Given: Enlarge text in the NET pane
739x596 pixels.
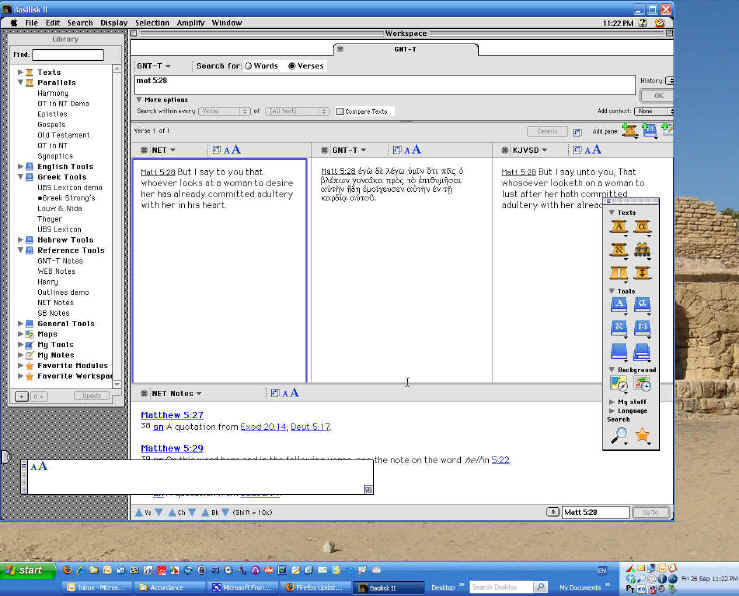Looking at the screenshot, I should click(x=236, y=149).
